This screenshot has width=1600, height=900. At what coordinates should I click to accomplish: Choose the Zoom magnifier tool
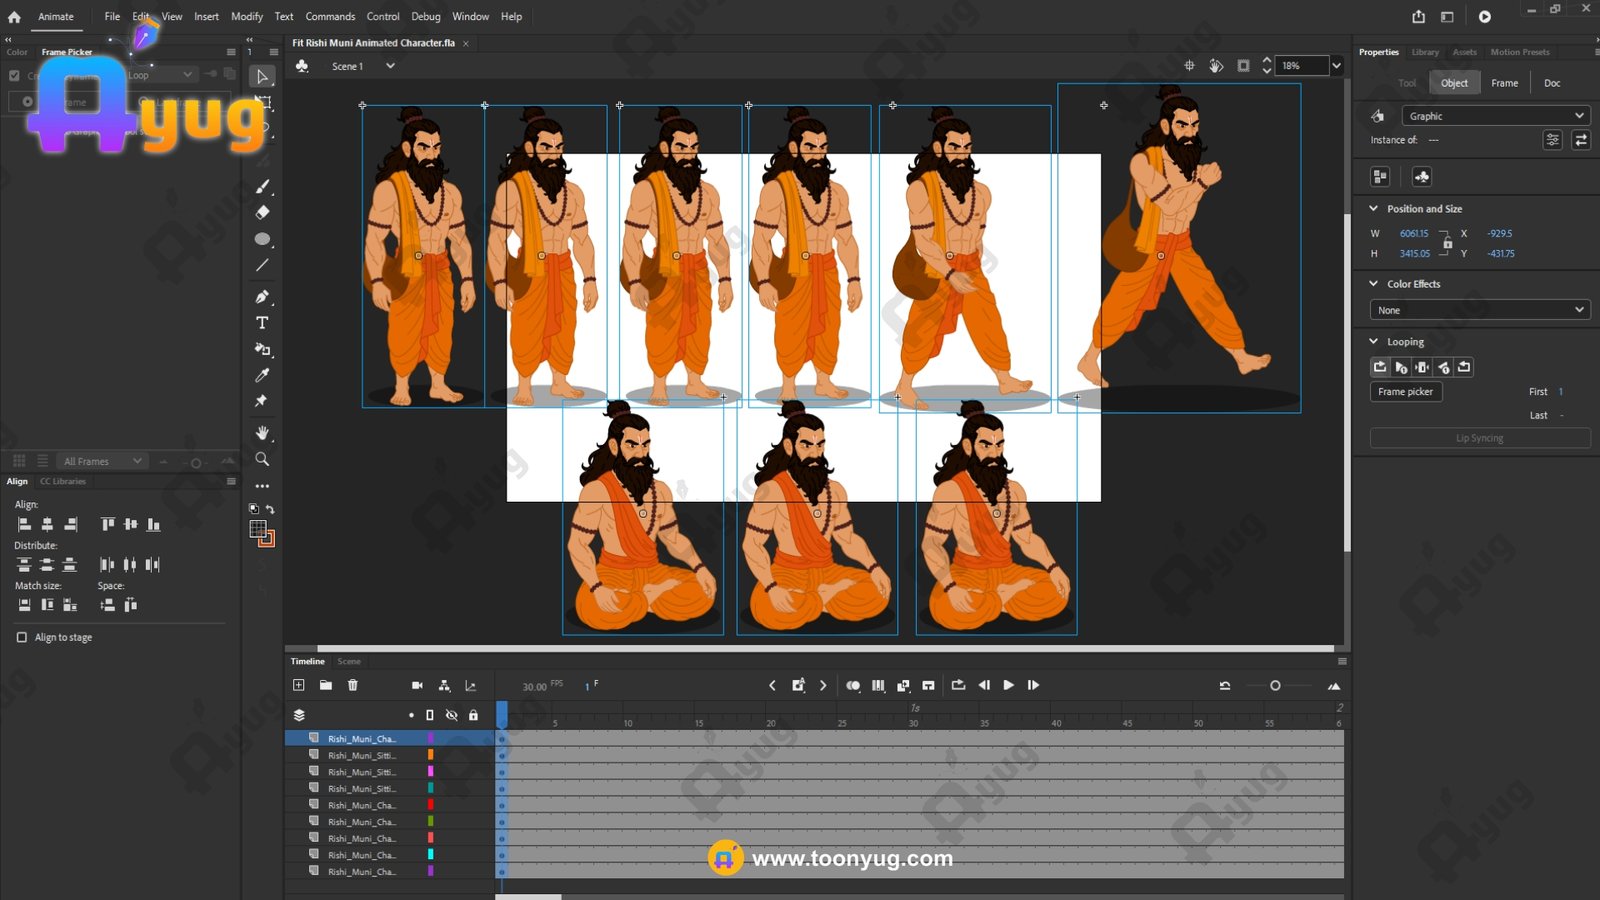point(262,459)
